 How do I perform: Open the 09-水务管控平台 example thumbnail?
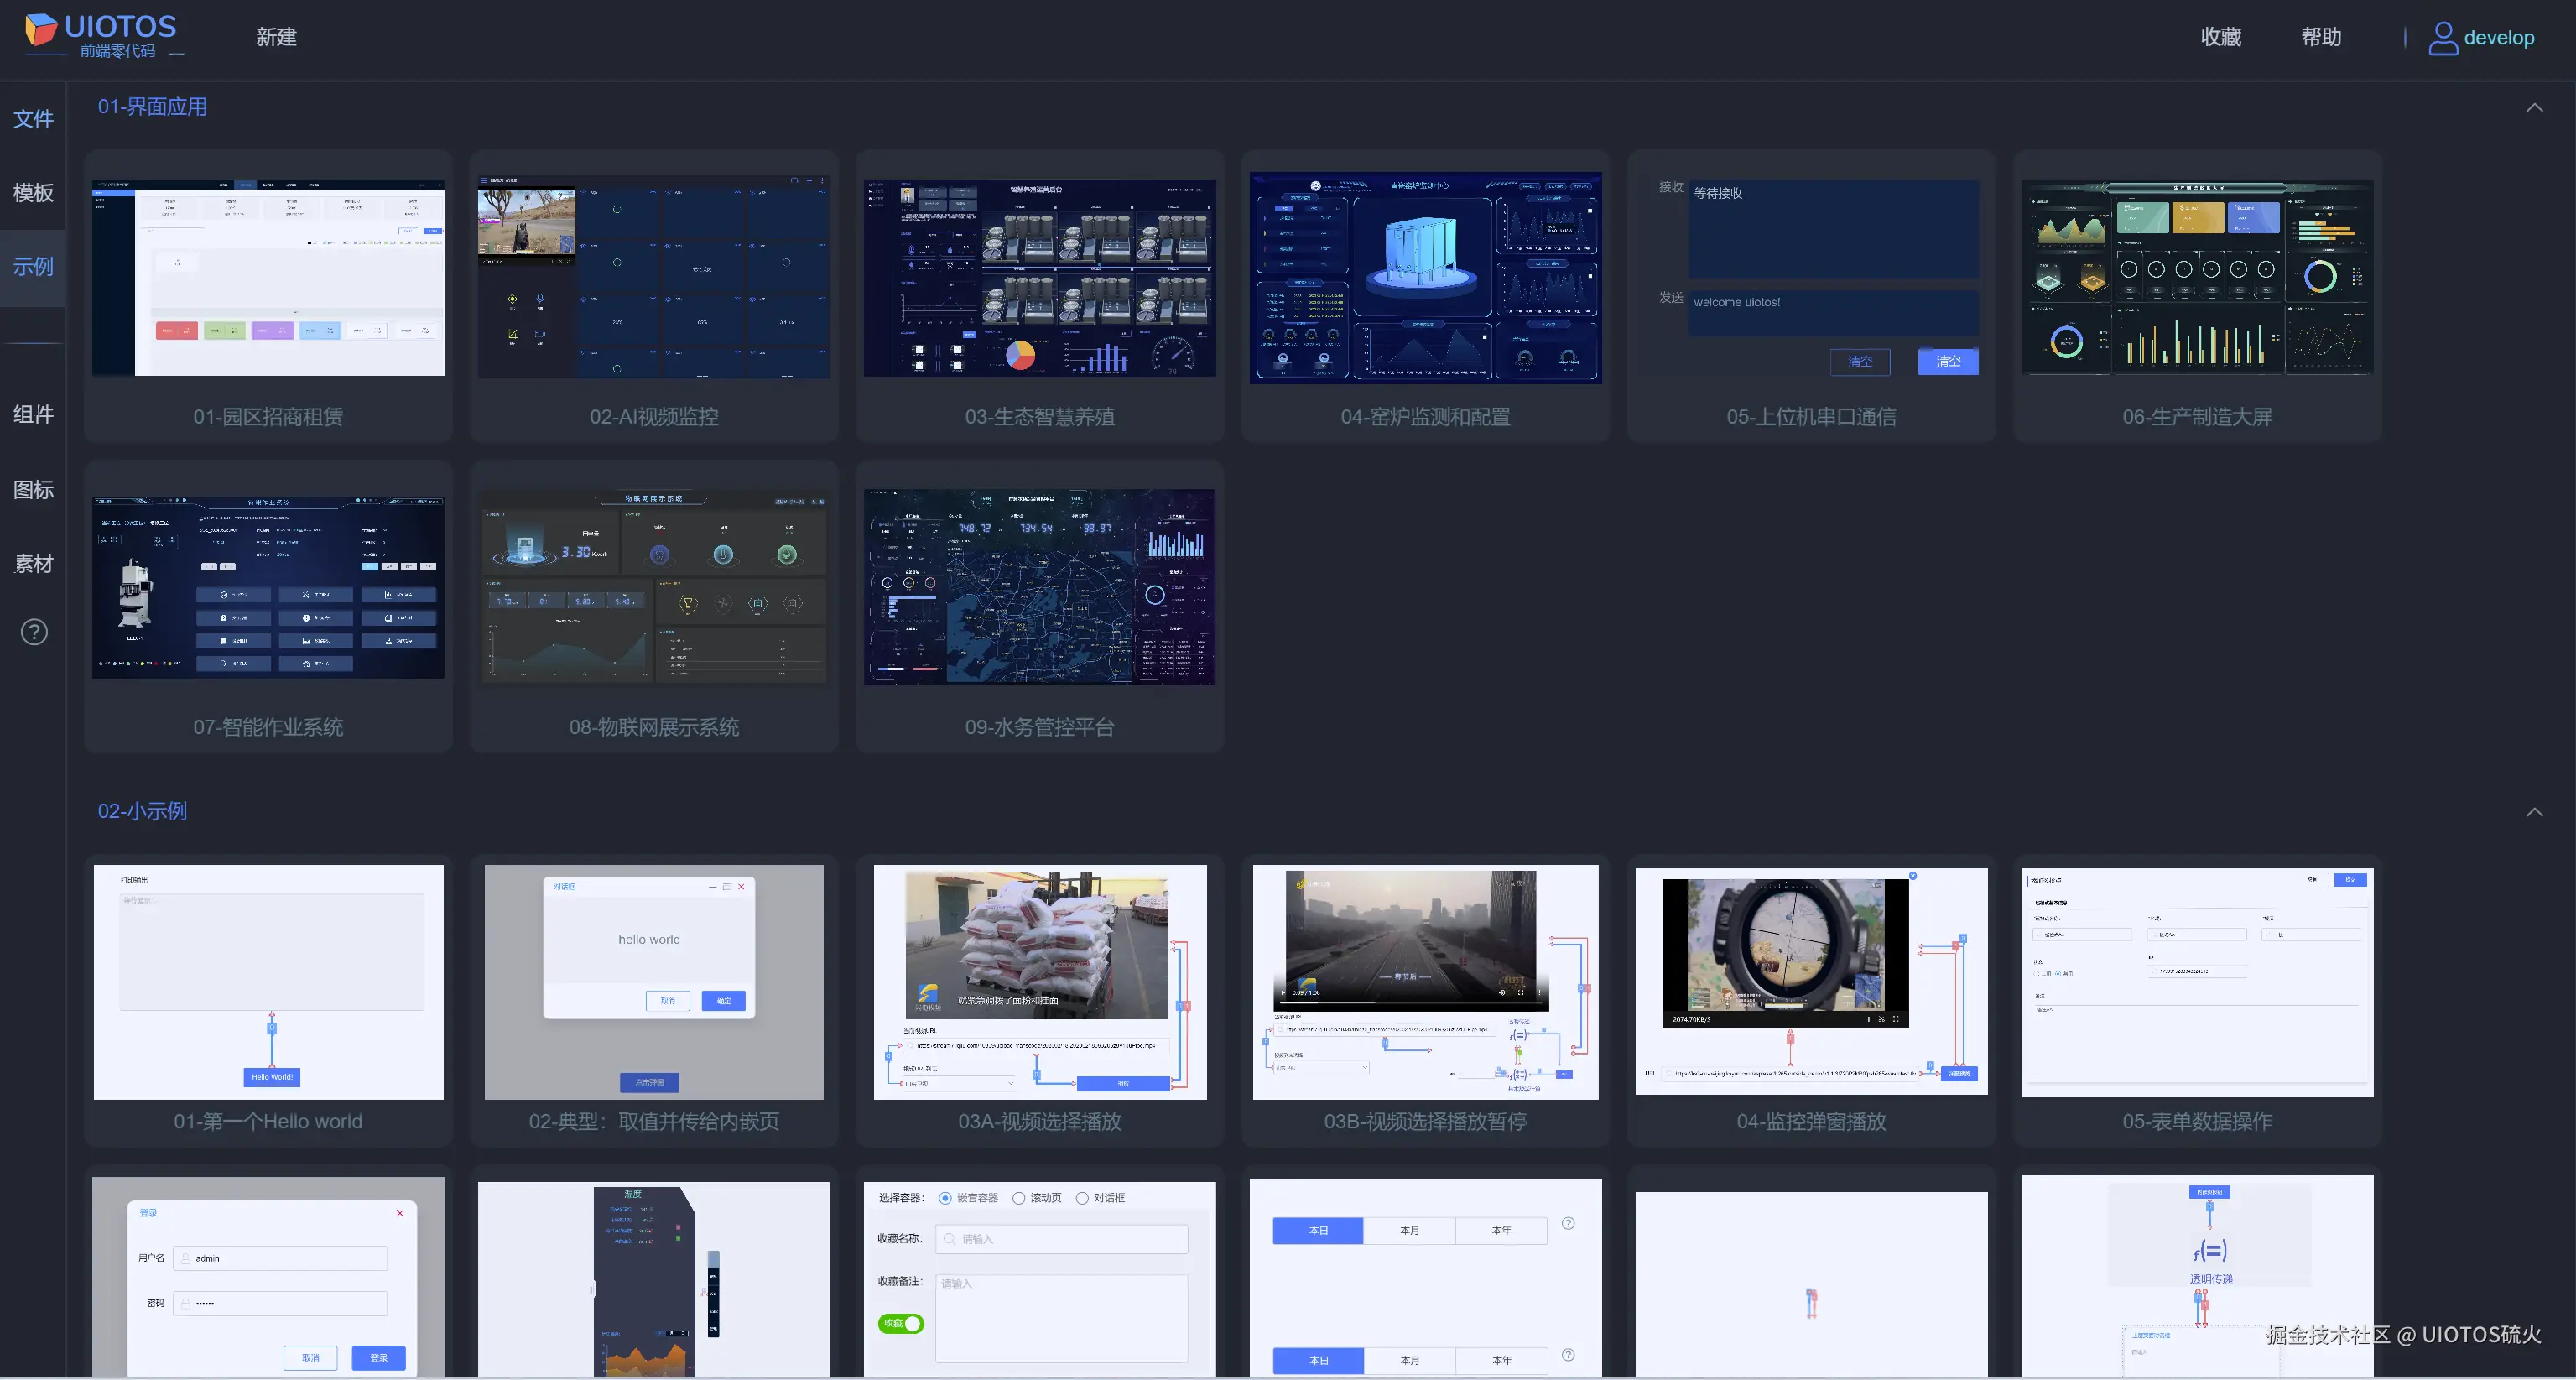click(x=1039, y=587)
